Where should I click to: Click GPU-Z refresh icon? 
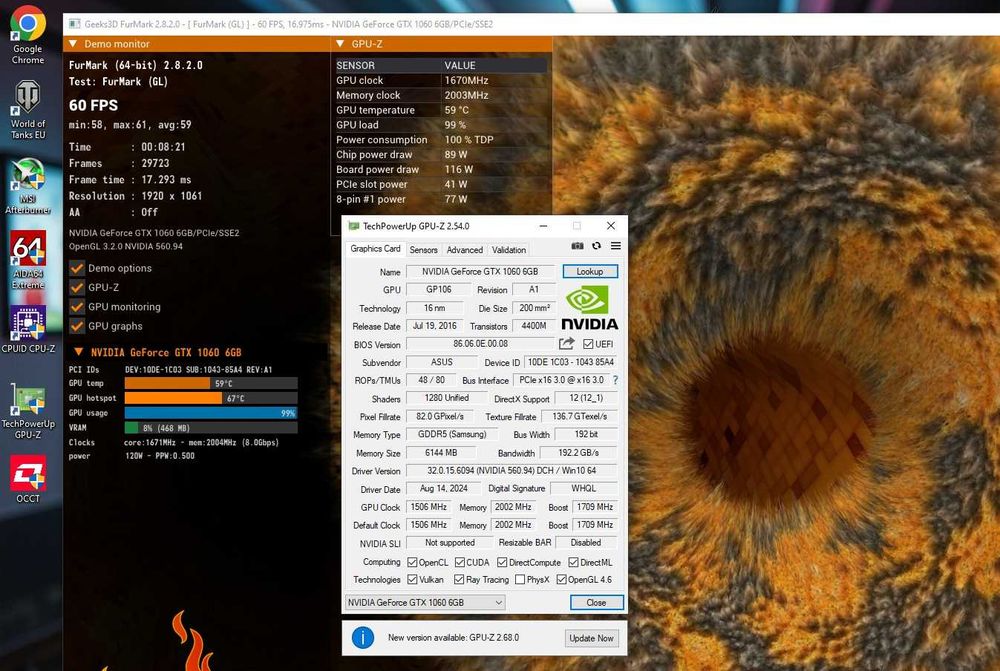(596, 246)
